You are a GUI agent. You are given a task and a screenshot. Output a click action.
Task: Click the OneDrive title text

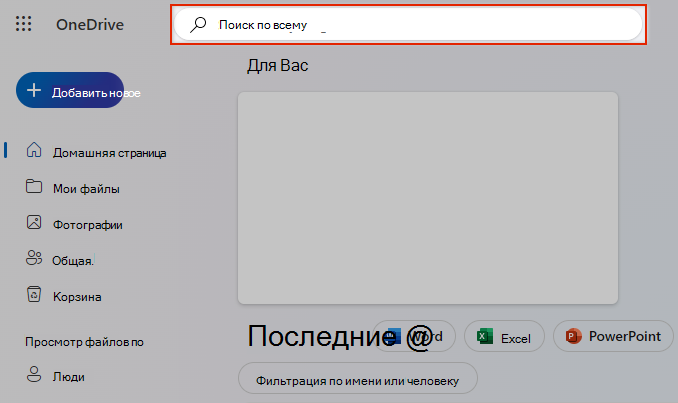(x=90, y=25)
